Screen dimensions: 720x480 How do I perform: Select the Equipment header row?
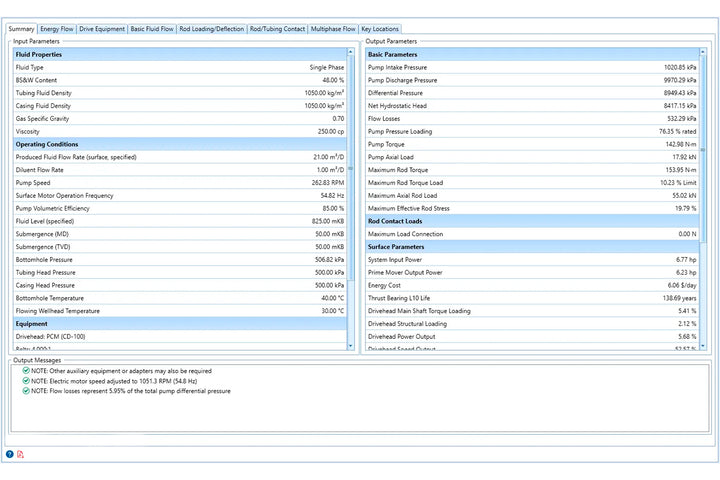click(180, 324)
